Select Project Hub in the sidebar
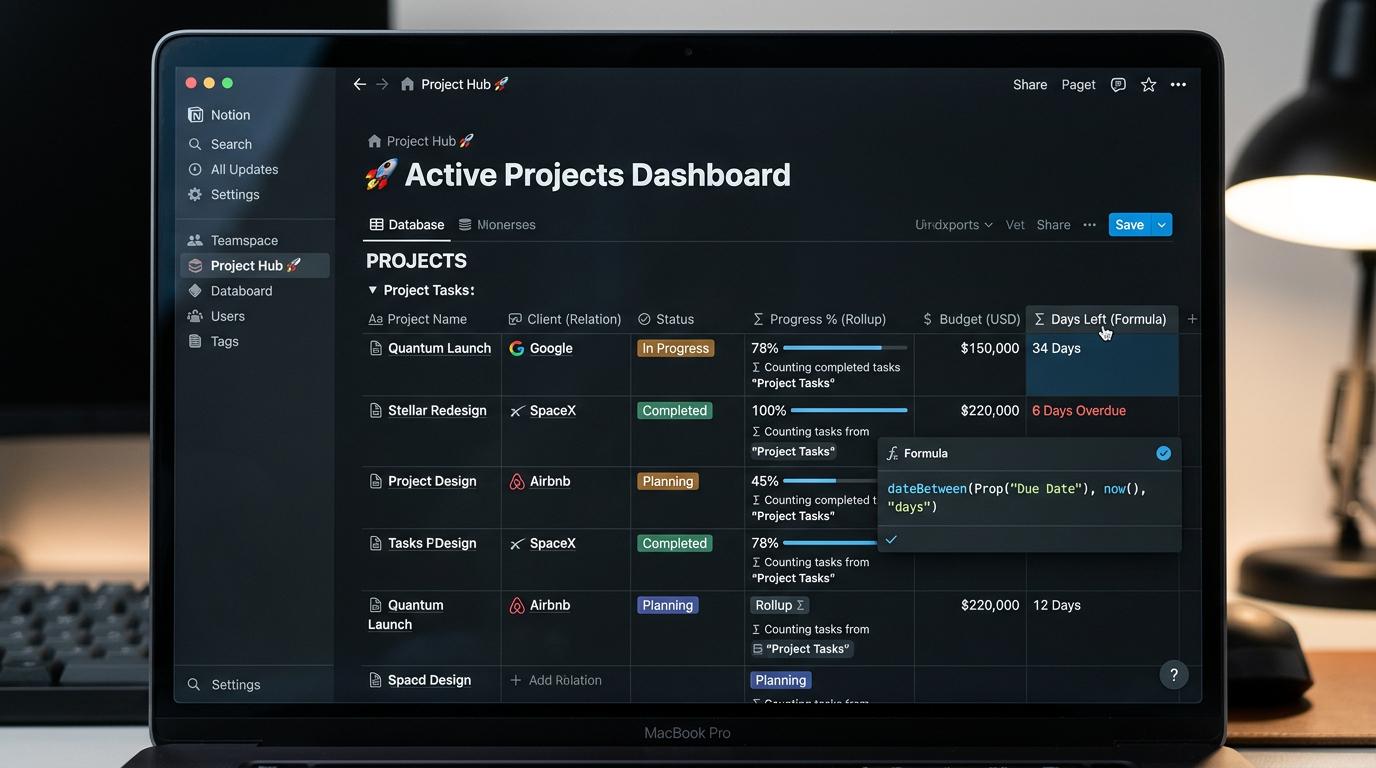Viewport: 1376px width, 768px height. 255,265
